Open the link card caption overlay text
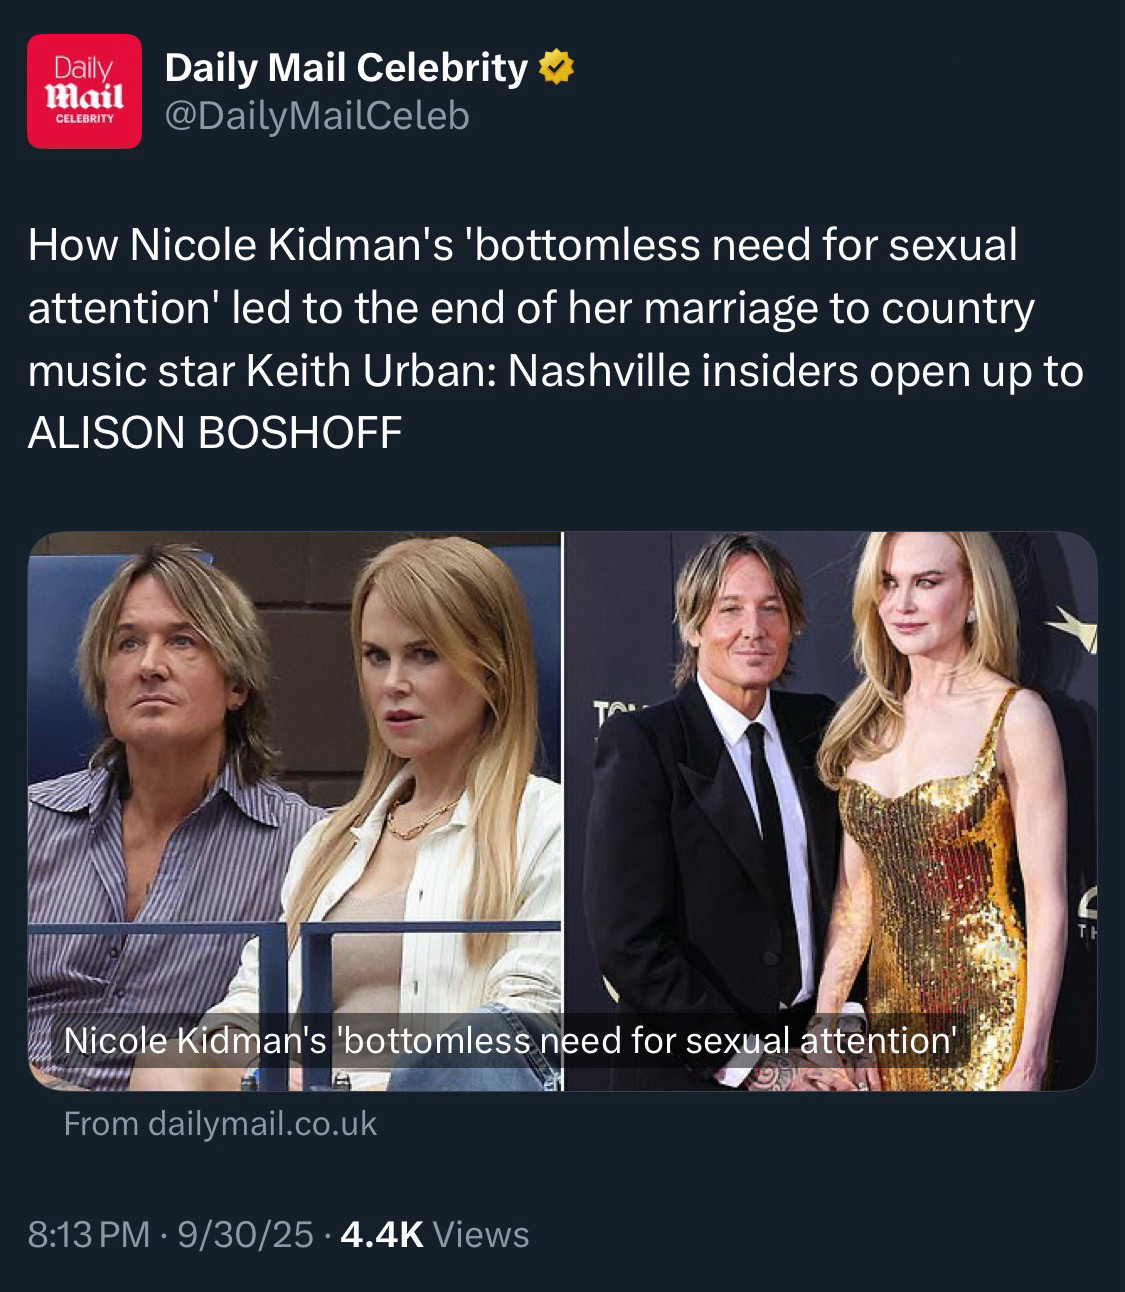 point(510,1041)
